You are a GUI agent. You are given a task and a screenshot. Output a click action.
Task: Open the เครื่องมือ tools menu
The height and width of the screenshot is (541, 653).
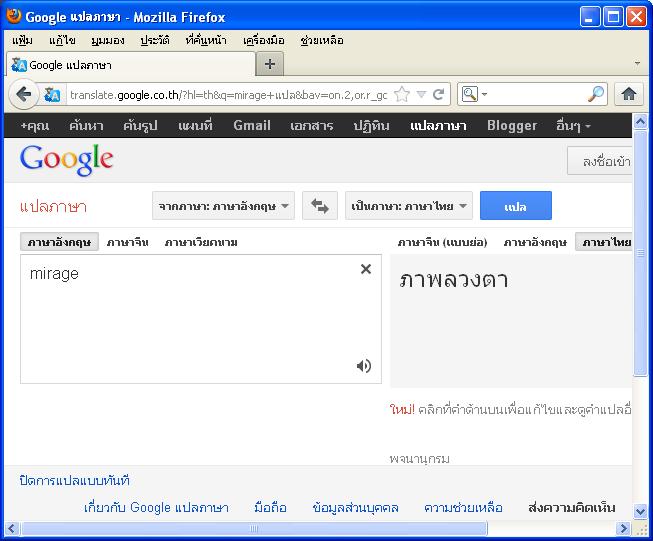pos(264,40)
